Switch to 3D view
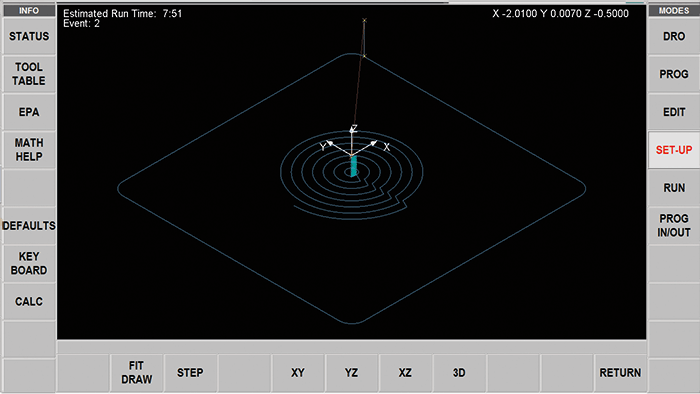 point(459,373)
